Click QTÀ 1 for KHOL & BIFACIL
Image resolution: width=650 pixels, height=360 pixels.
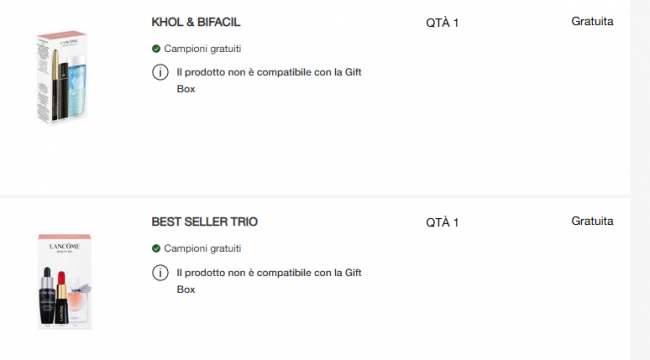(442, 22)
